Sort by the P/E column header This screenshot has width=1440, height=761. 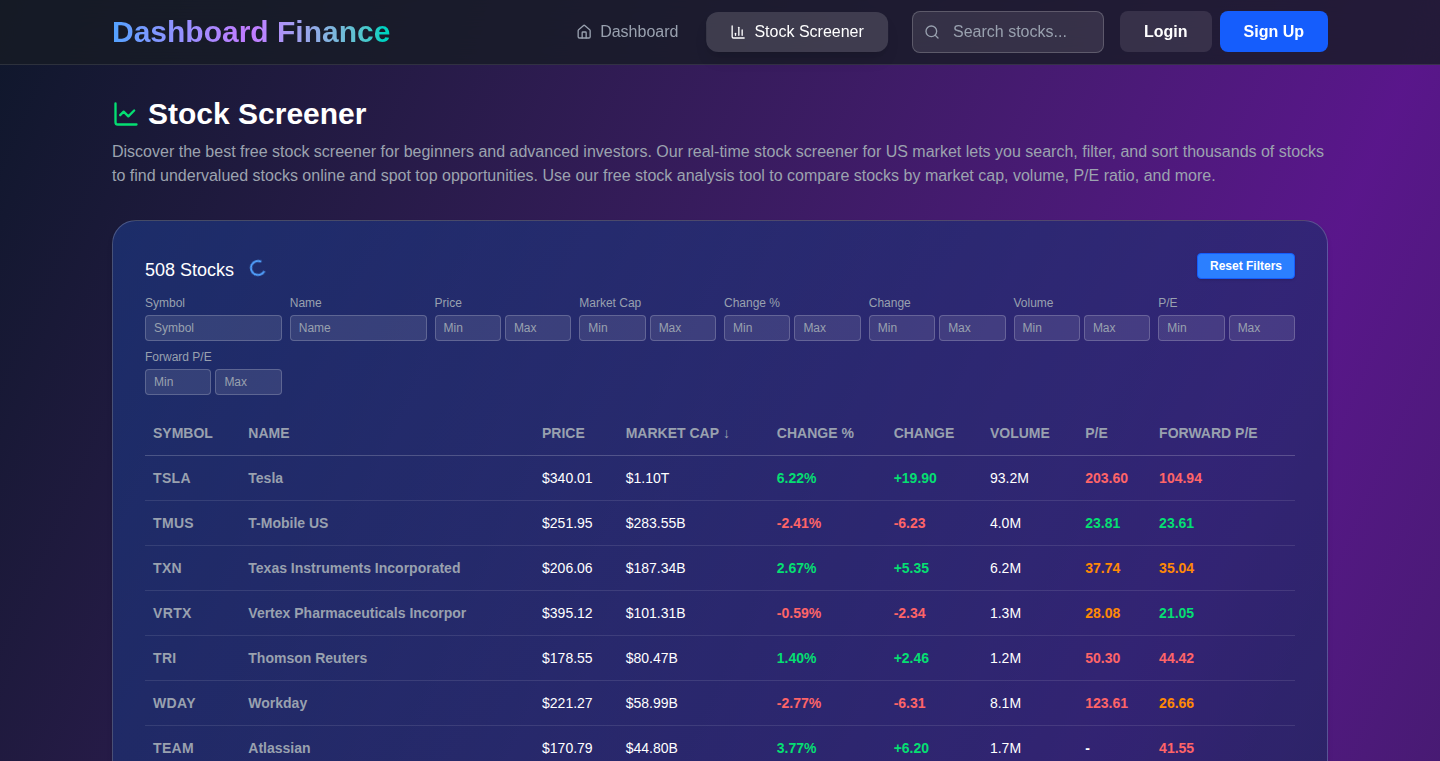[x=1096, y=433]
